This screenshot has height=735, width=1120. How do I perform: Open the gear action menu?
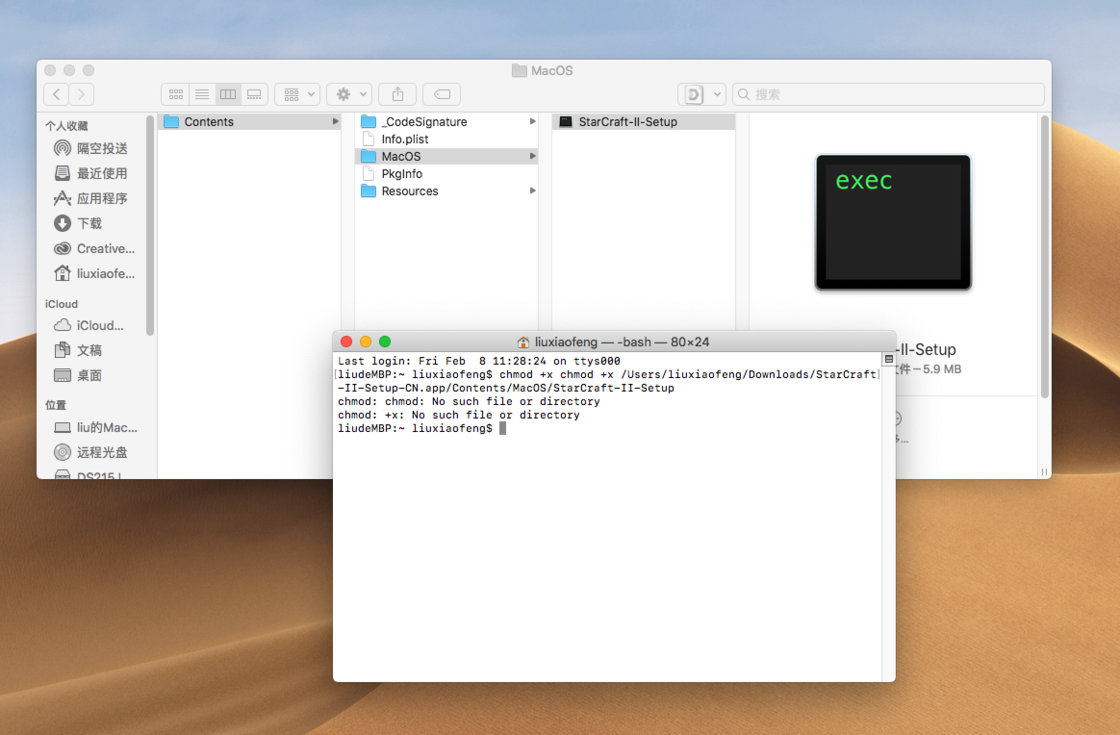(349, 94)
